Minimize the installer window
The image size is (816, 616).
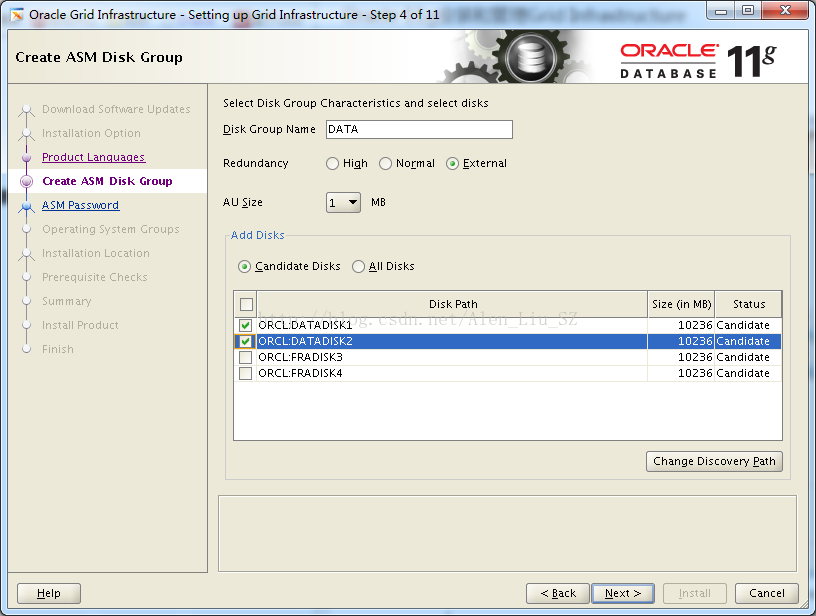click(x=721, y=11)
